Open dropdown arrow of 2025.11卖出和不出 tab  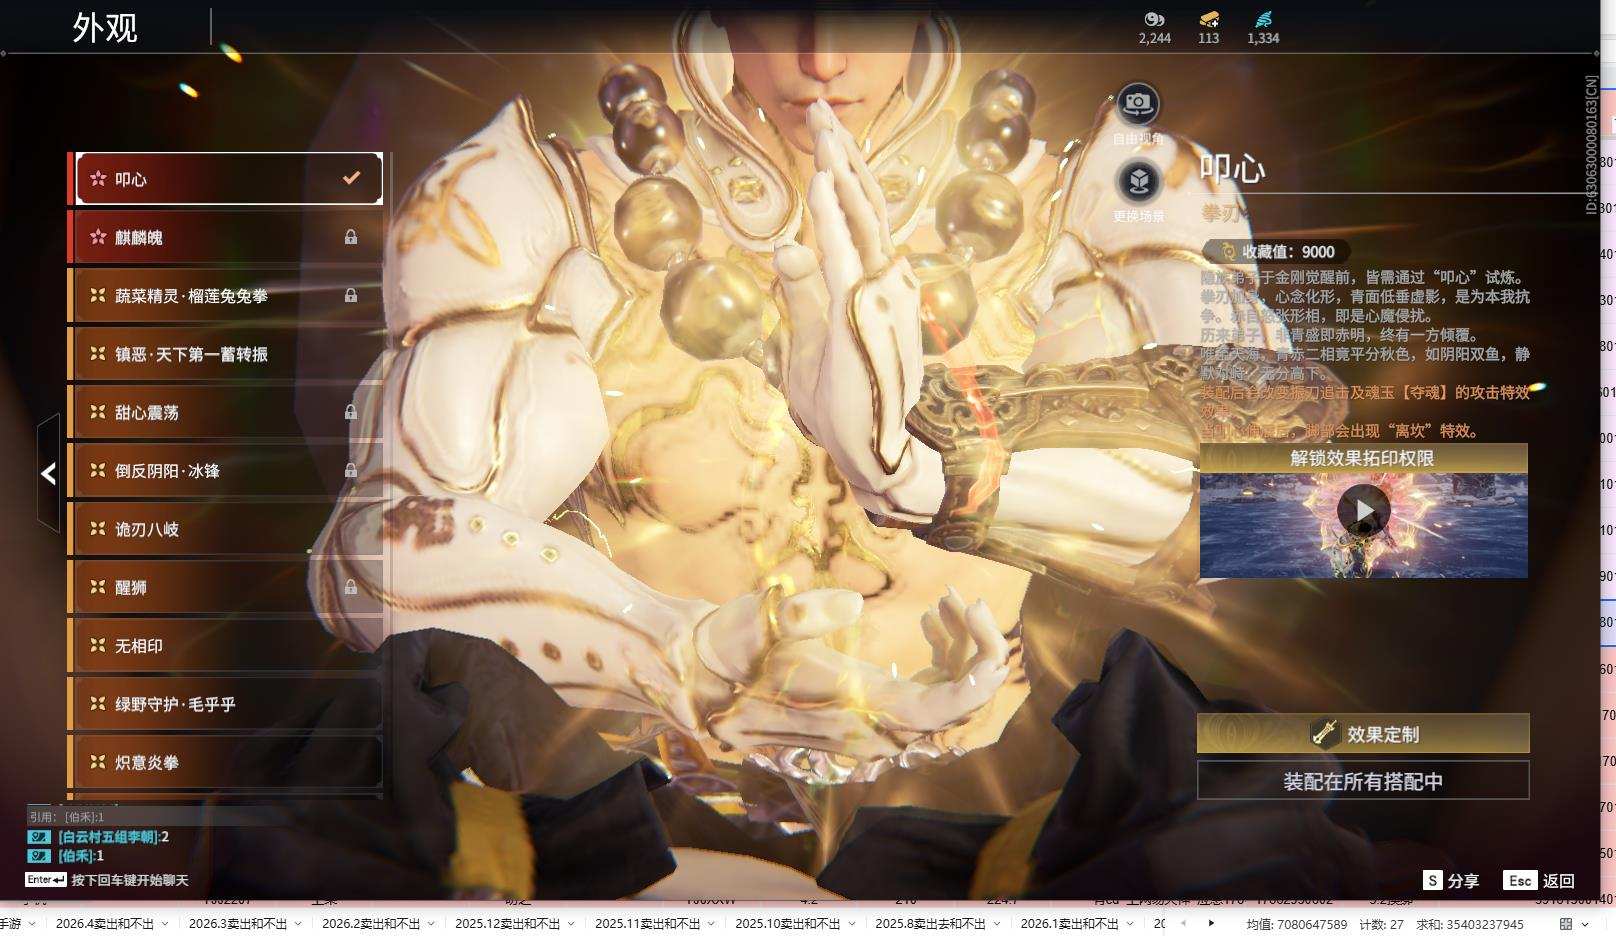point(711,924)
